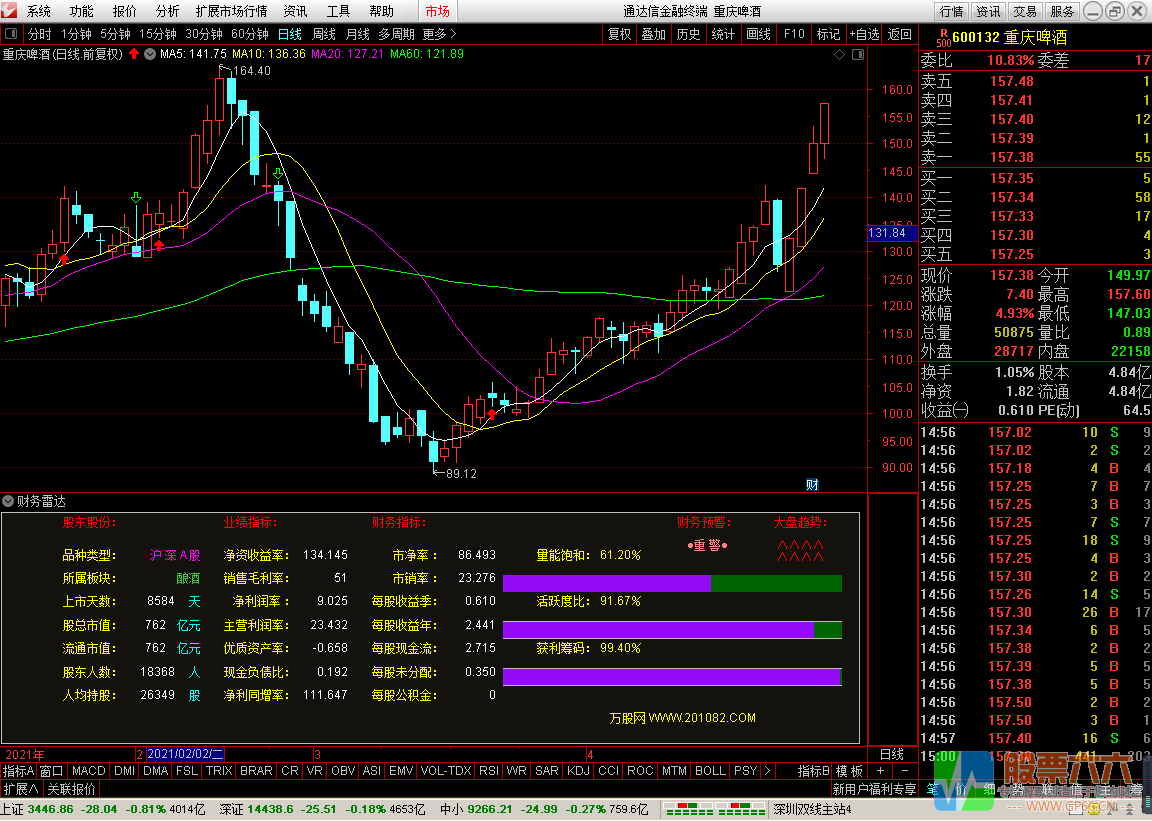Open the 模板 template selector
Viewport: 1152px width, 821px height.
pyautogui.click(x=849, y=770)
